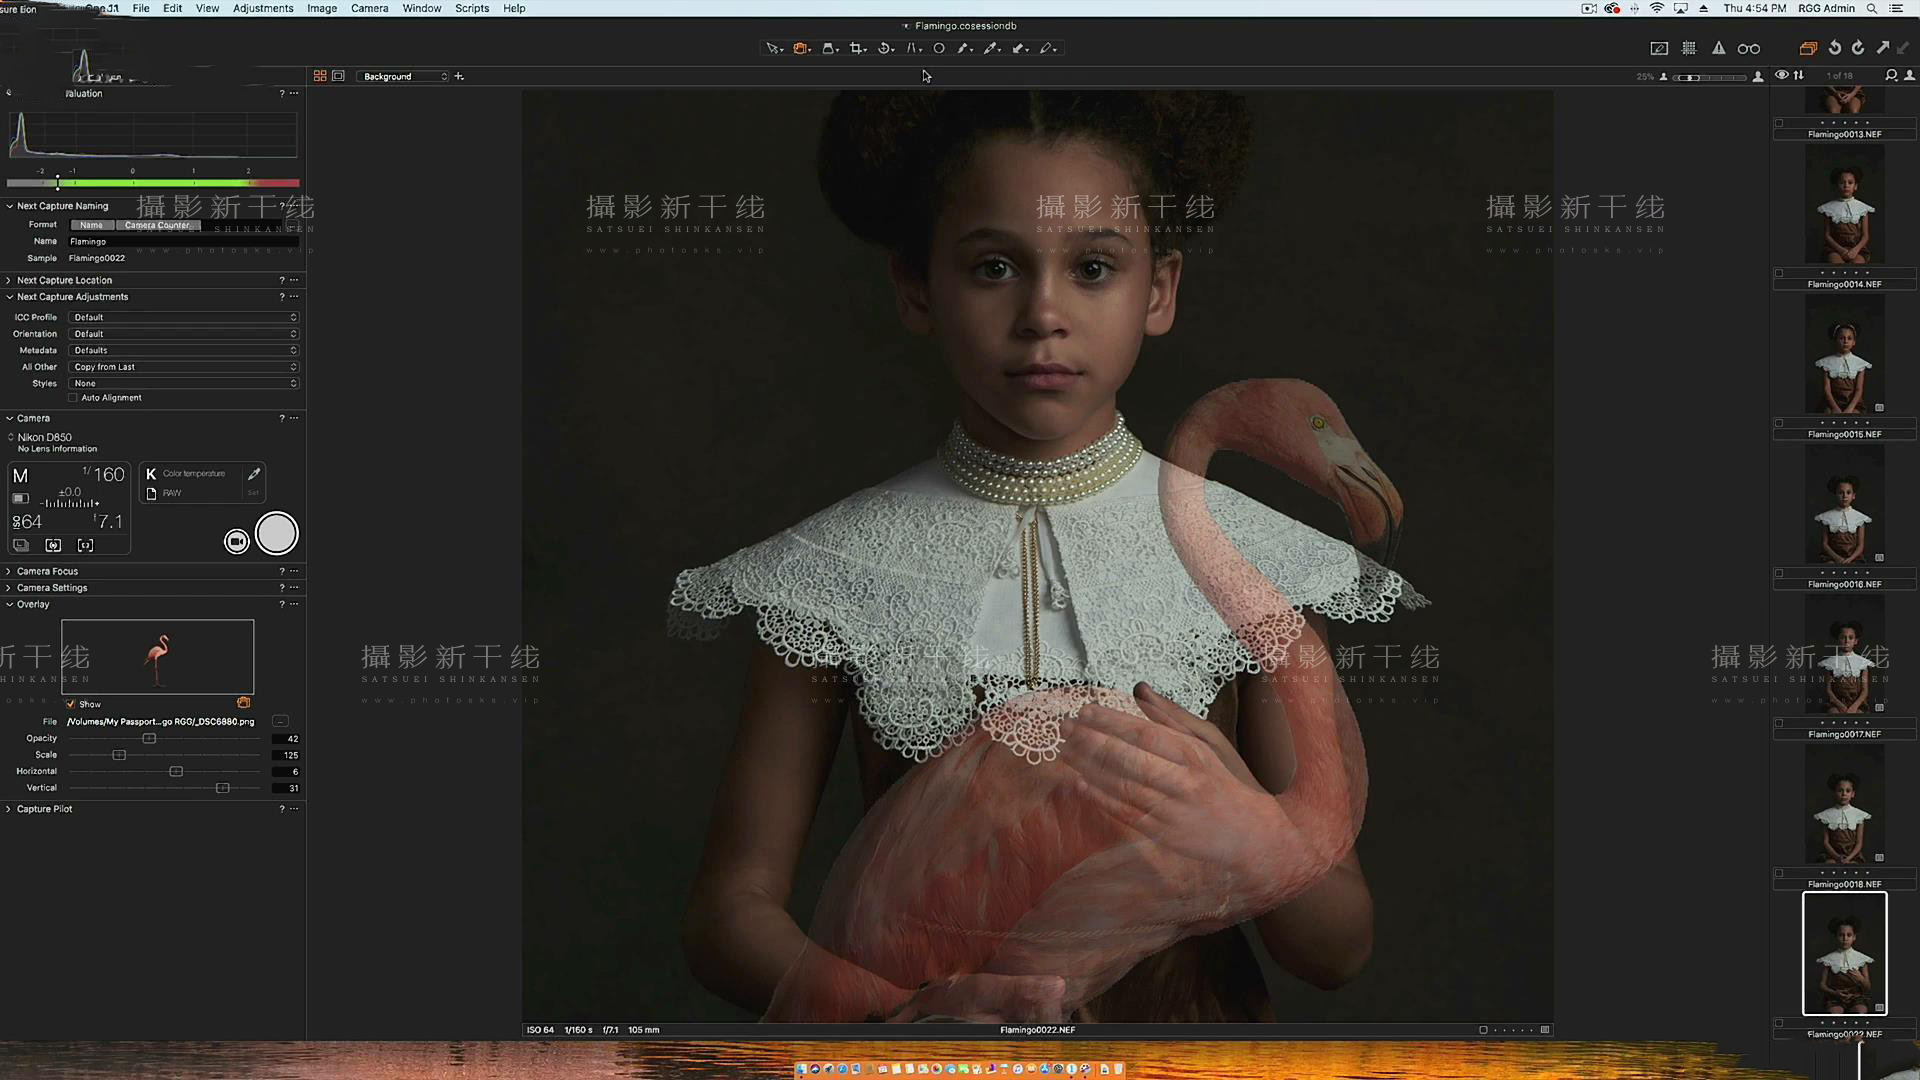The image size is (1920, 1080).
Task: Open the All Other 'Copy from Last' dropdown
Action: point(184,367)
